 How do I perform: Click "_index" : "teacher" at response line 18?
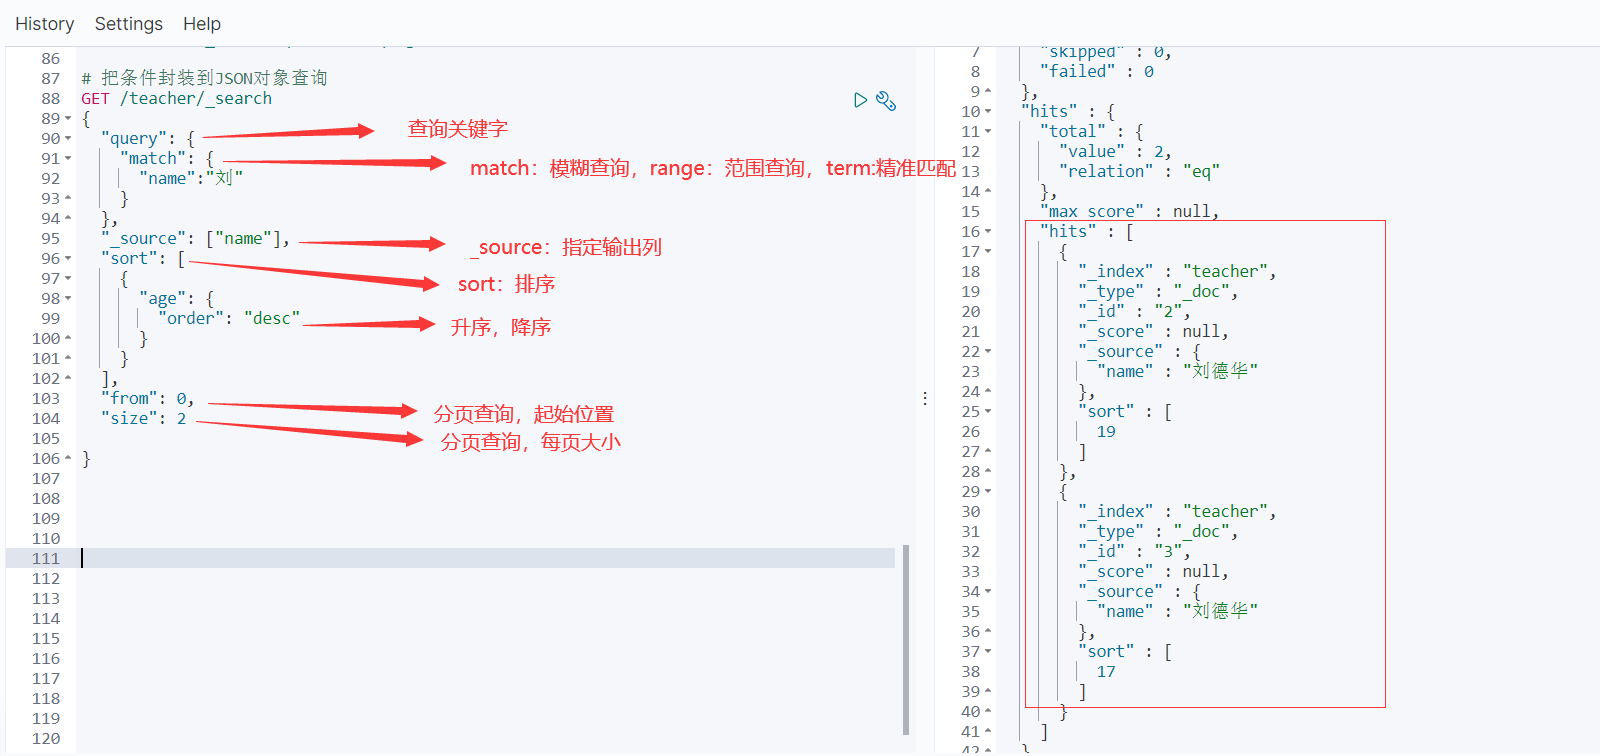(1178, 271)
